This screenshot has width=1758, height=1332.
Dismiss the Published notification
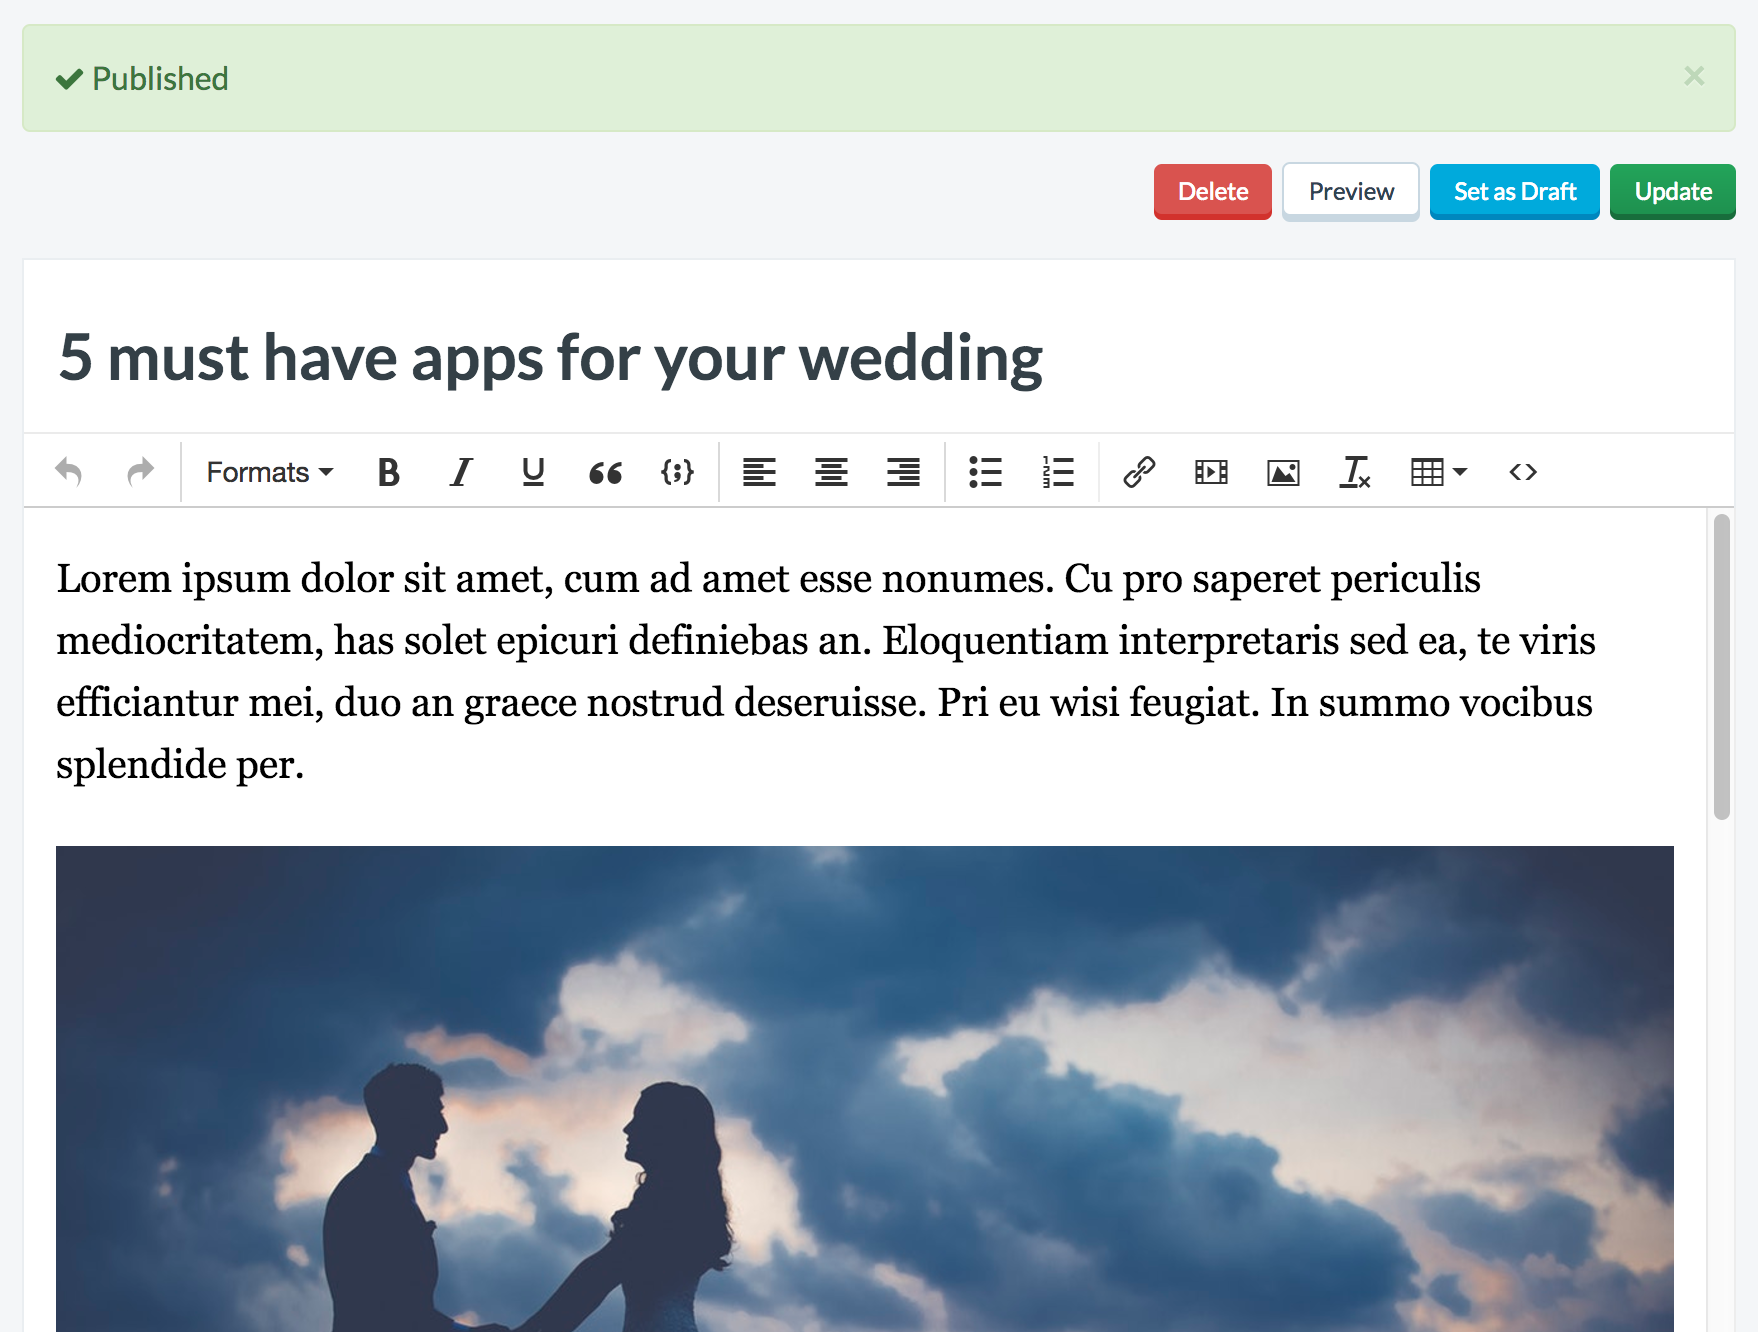[x=1693, y=77]
